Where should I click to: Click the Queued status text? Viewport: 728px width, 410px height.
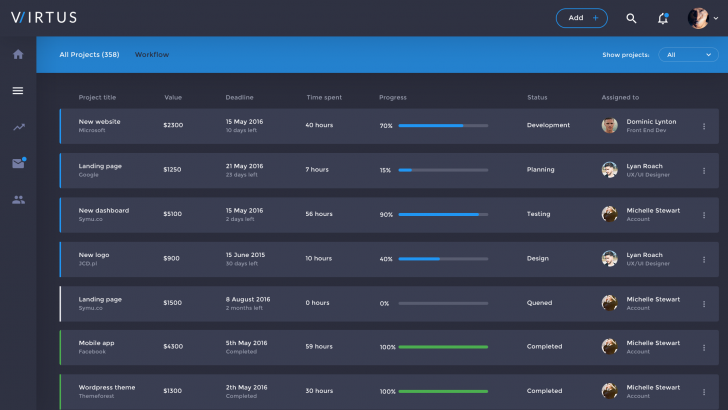pyautogui.click(x=540, y=303)
